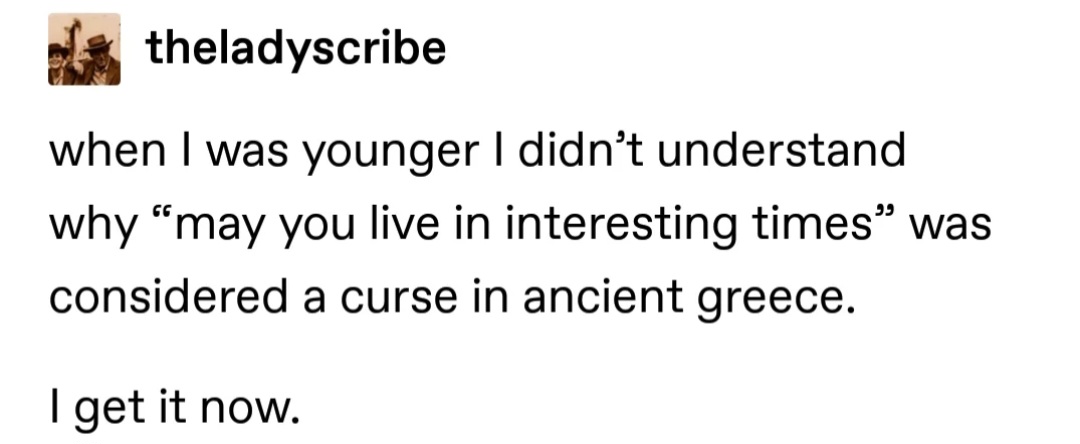Visit the theladyscribe blog username link
The image size is (1080, 444).
(x=296, y=50)
